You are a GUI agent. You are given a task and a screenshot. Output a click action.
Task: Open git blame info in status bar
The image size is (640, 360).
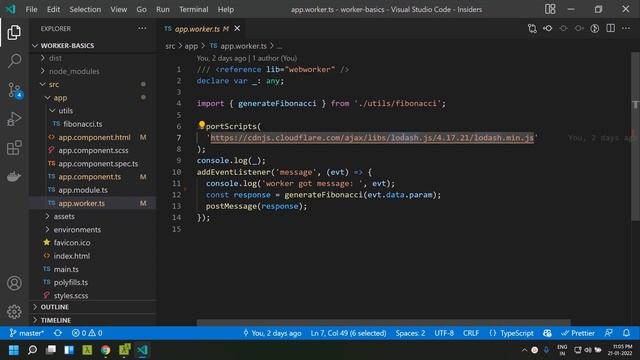coord(272,333)
